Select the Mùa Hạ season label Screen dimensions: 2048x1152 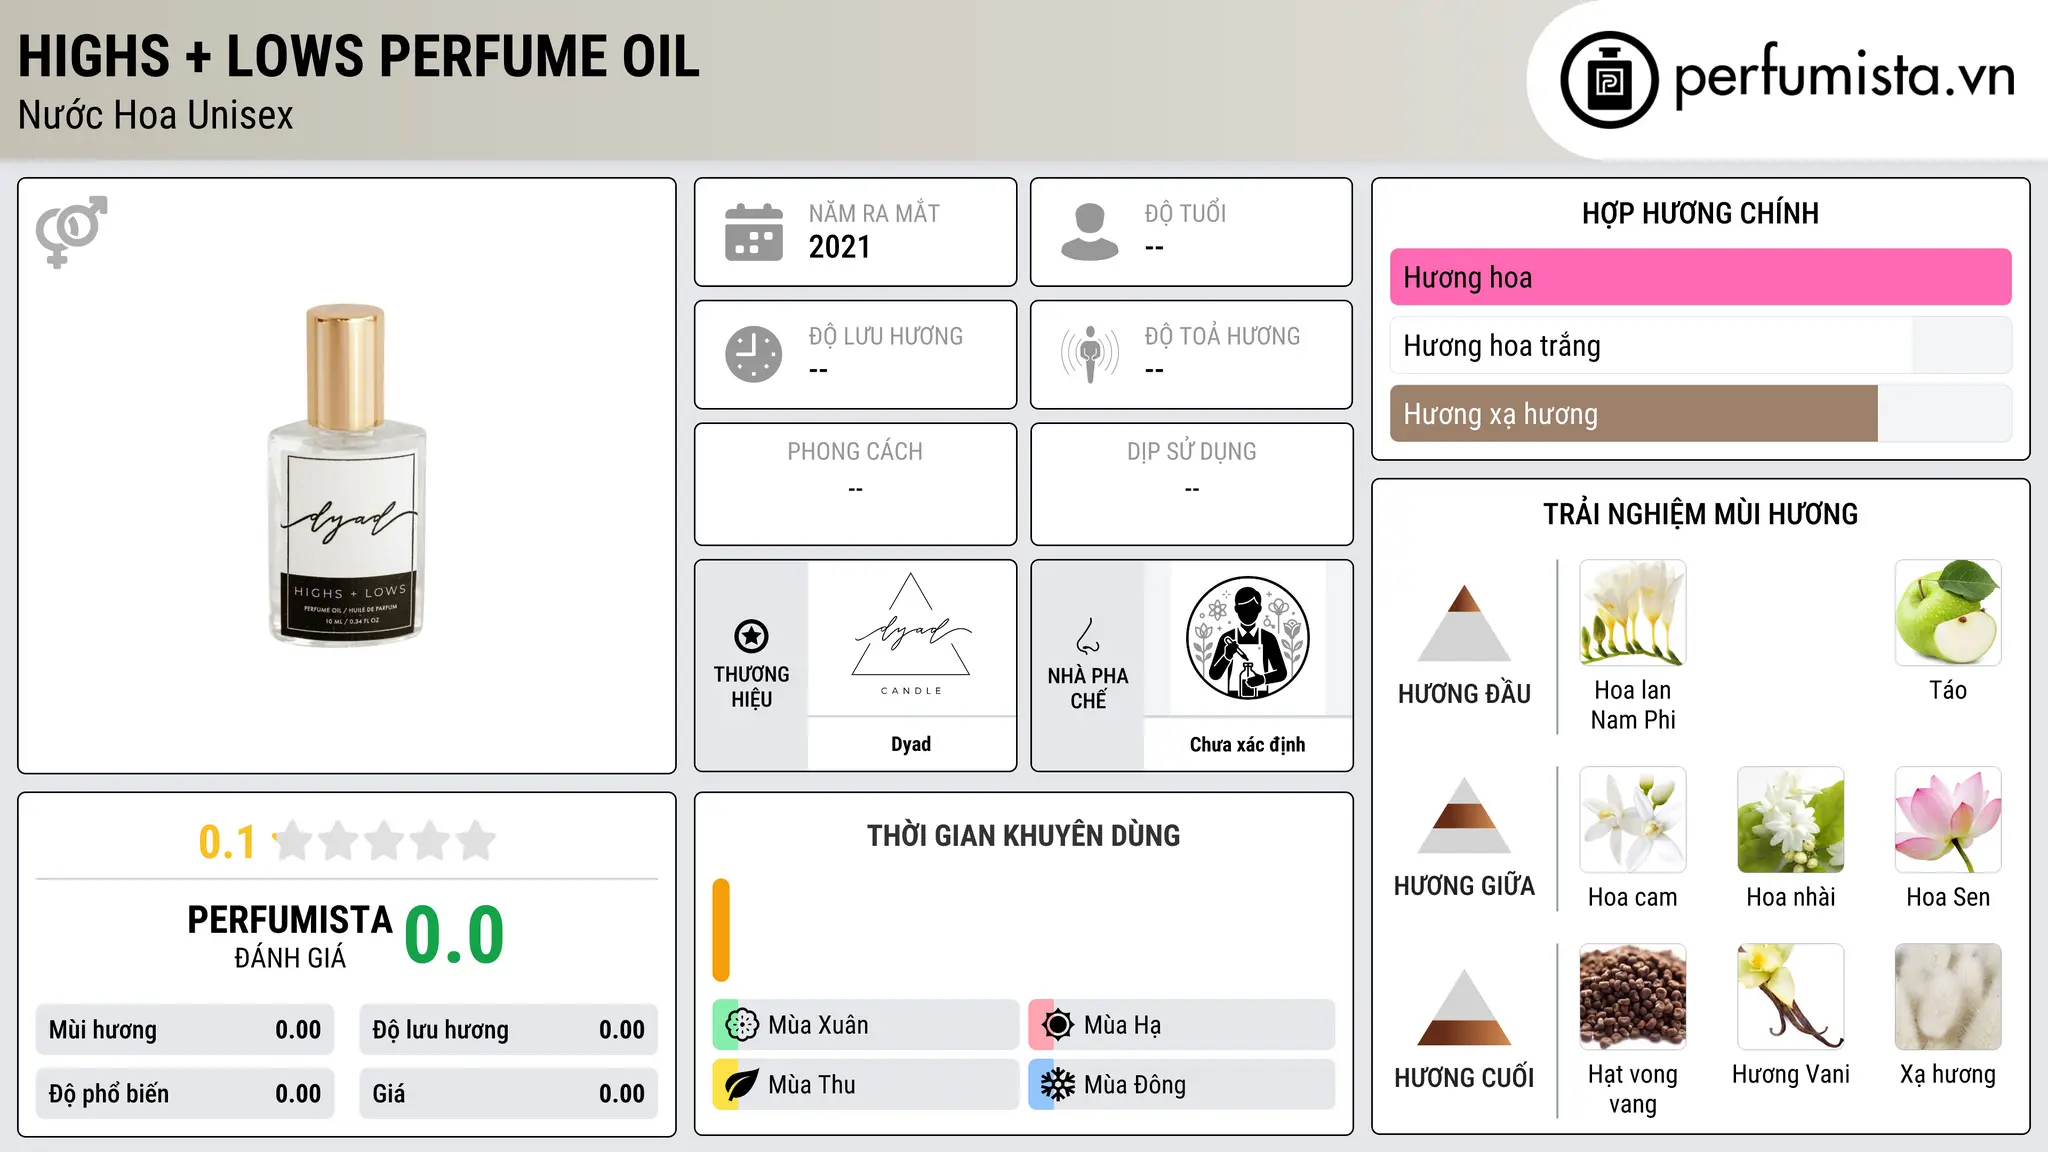pyautogui.click(x=1123, y=1025)
